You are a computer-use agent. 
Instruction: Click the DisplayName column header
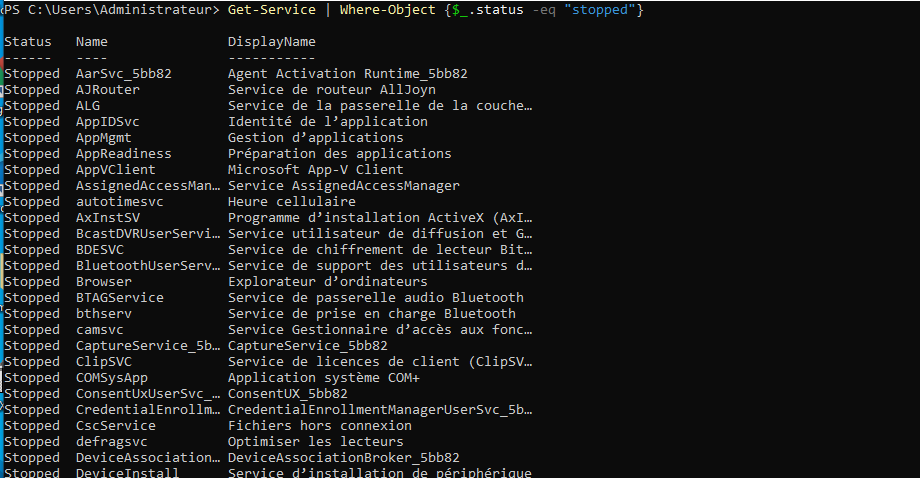coord(271,42)
